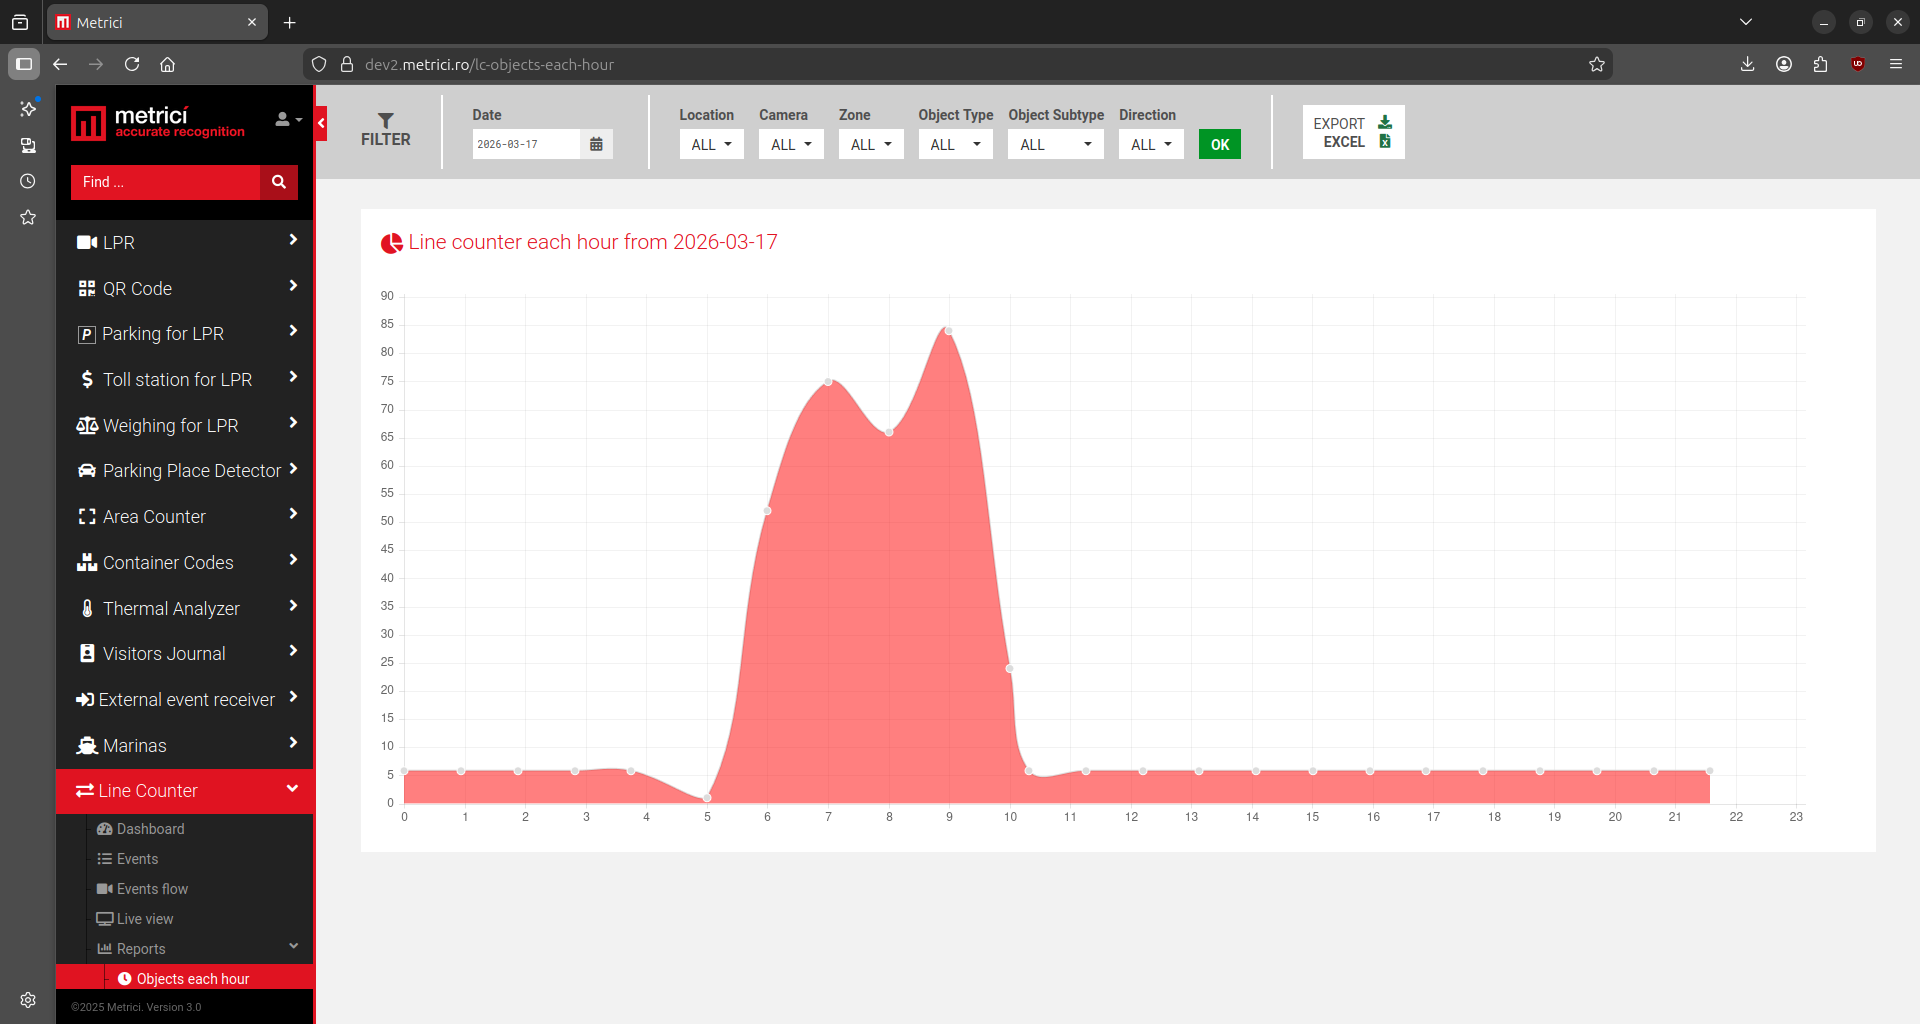Open bookmarks star icon in browser sidebar
This screenshot has height=1024, width=1920.
pyautogui.click(x=28, y=217)
